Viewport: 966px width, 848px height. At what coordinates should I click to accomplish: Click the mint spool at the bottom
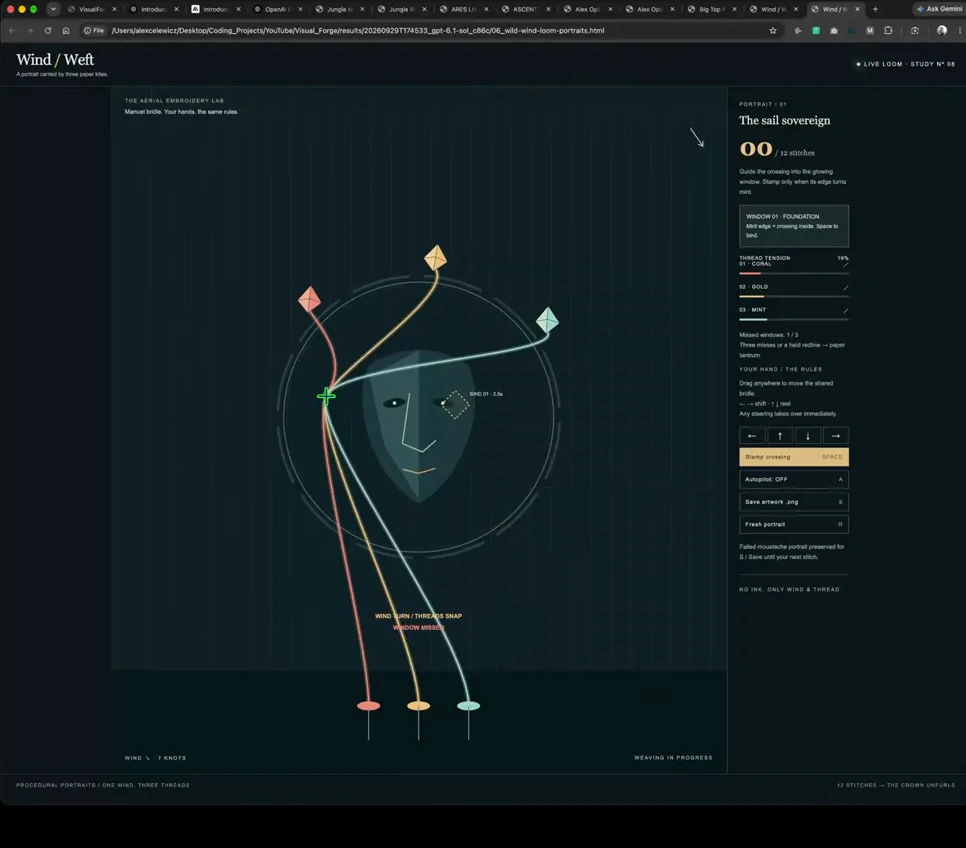click(x=468, y=706)
